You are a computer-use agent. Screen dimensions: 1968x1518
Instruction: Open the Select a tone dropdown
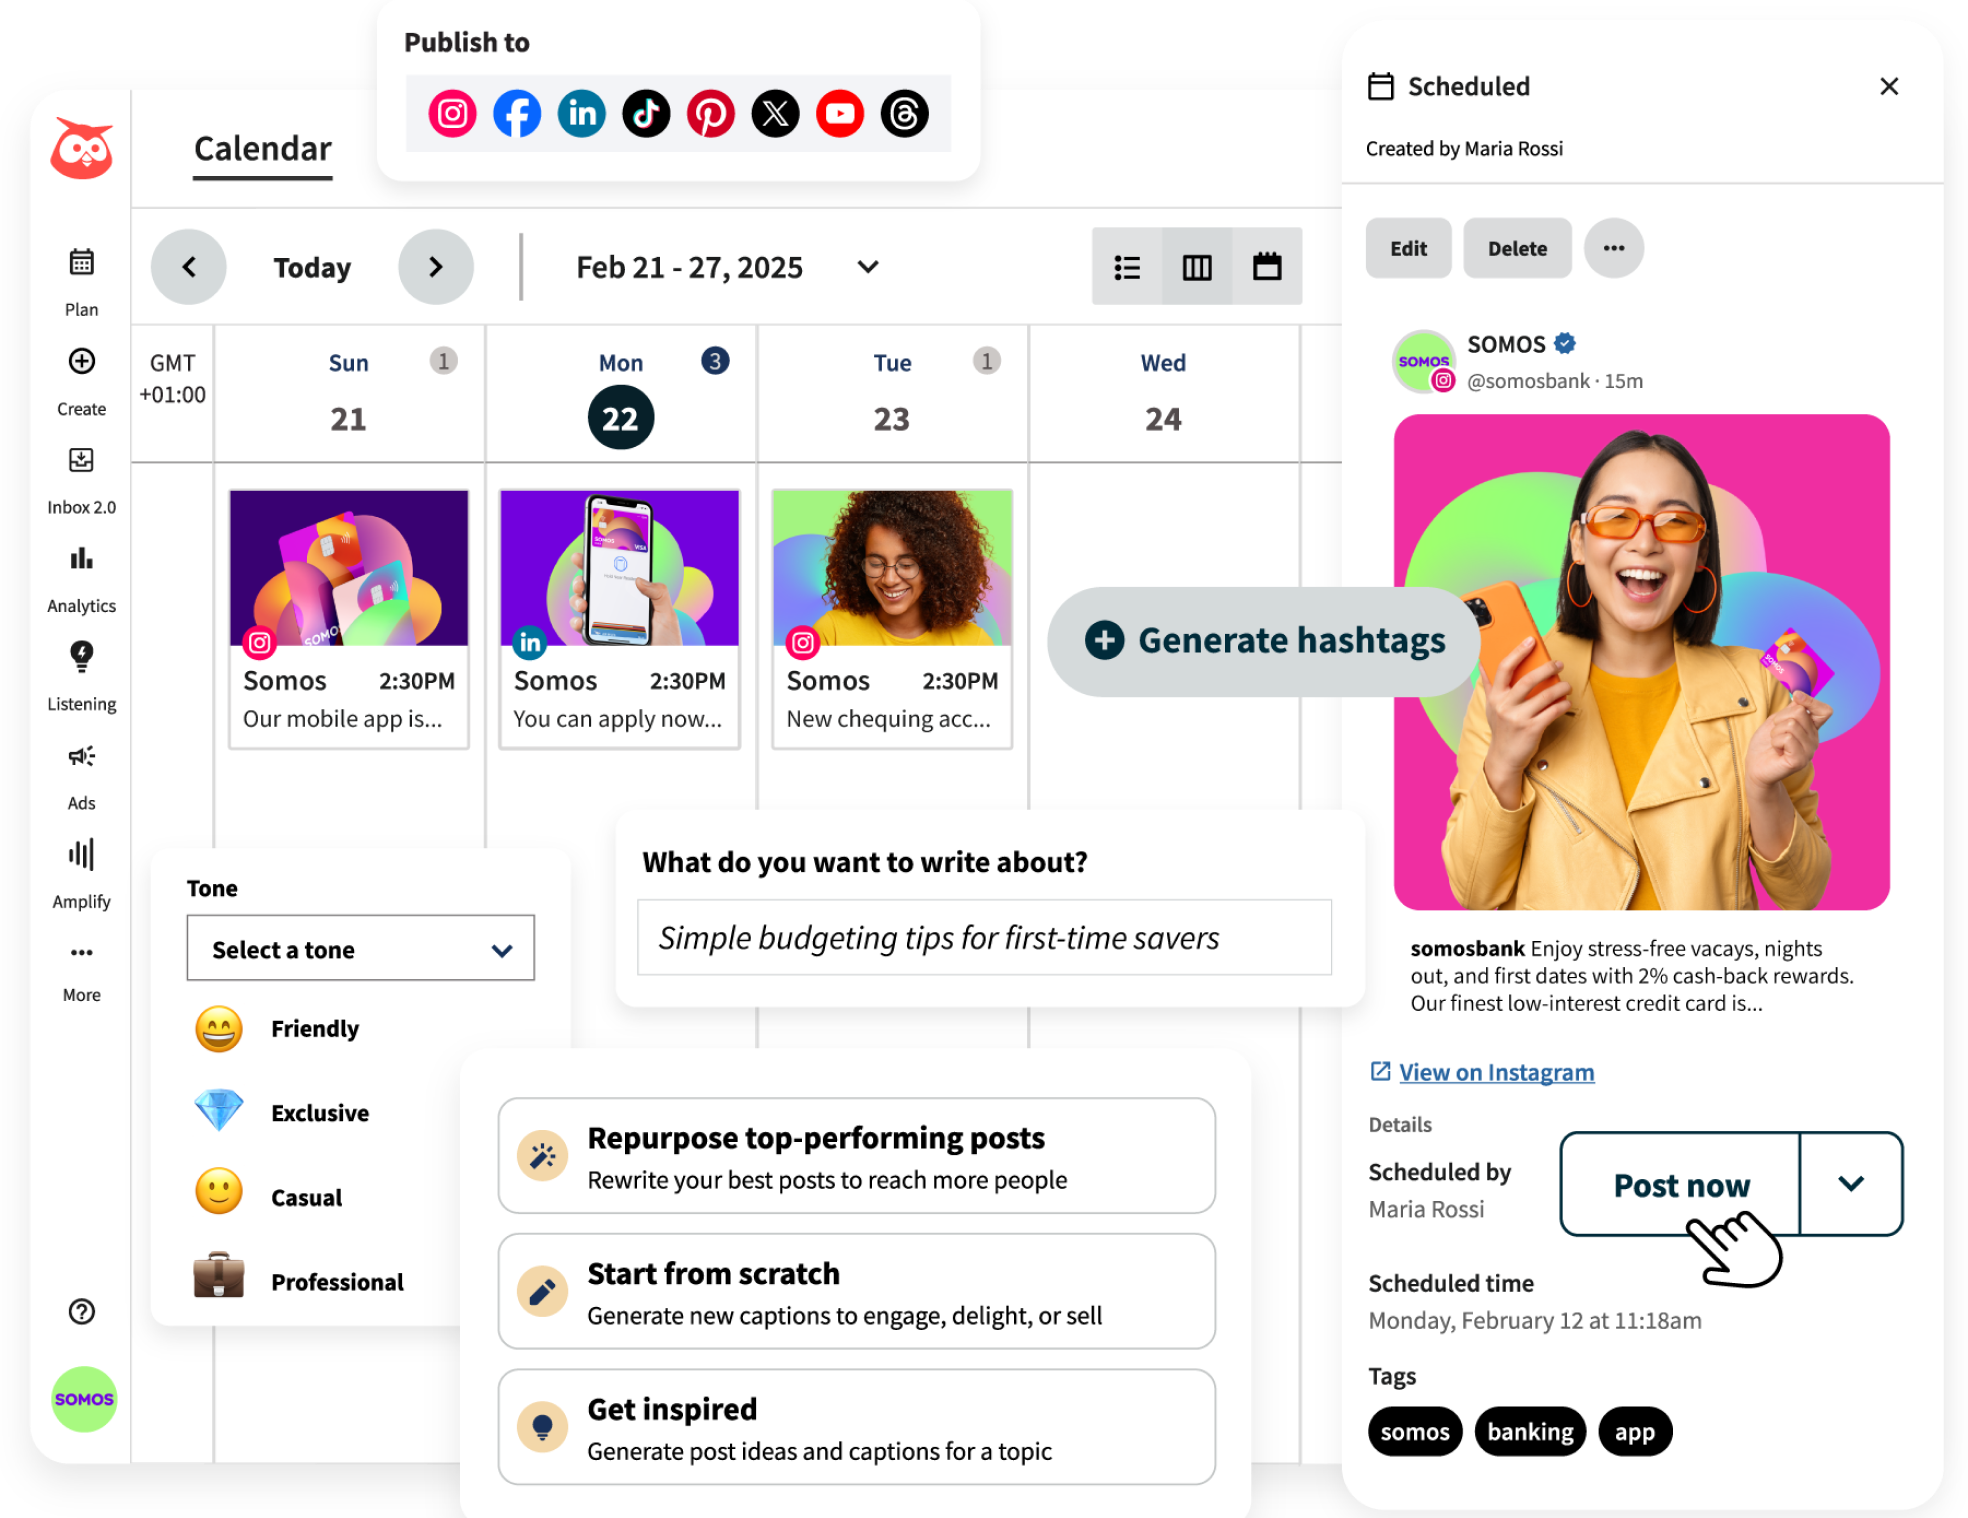pos(359,948)
